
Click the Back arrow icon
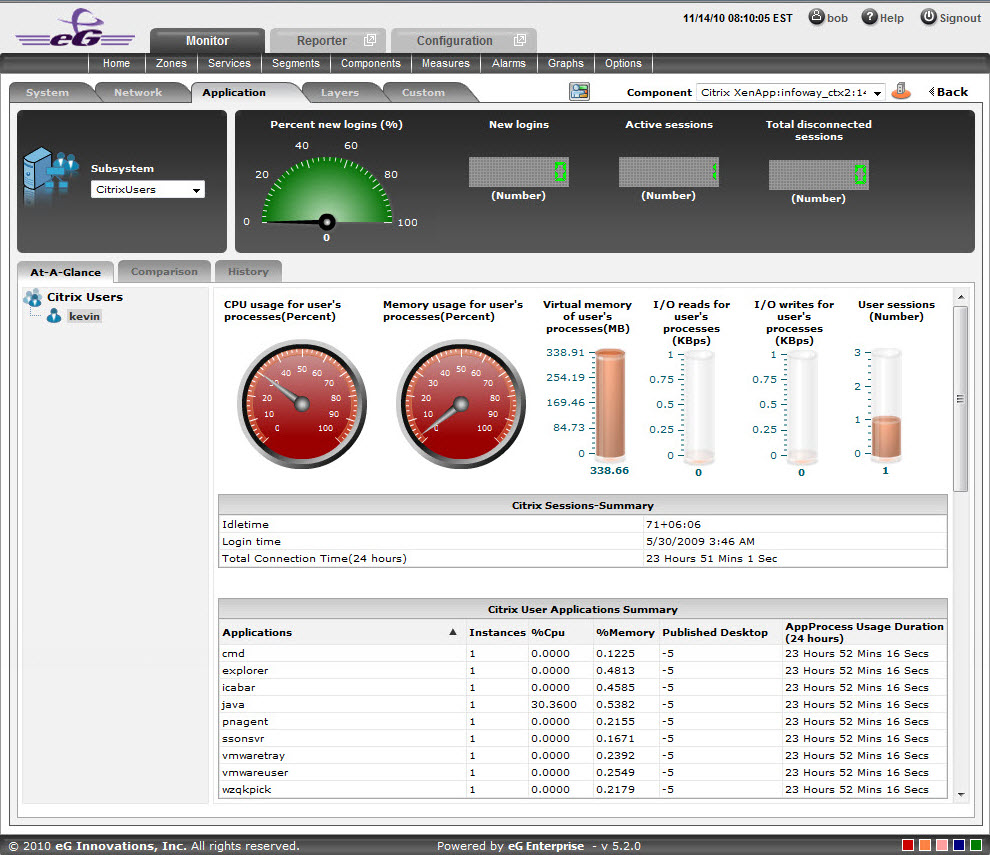[x=931, y=92]
